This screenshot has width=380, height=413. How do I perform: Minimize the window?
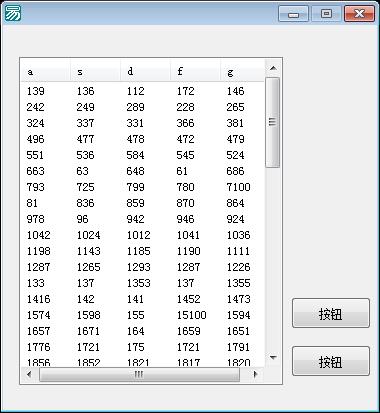coord(293,14)
